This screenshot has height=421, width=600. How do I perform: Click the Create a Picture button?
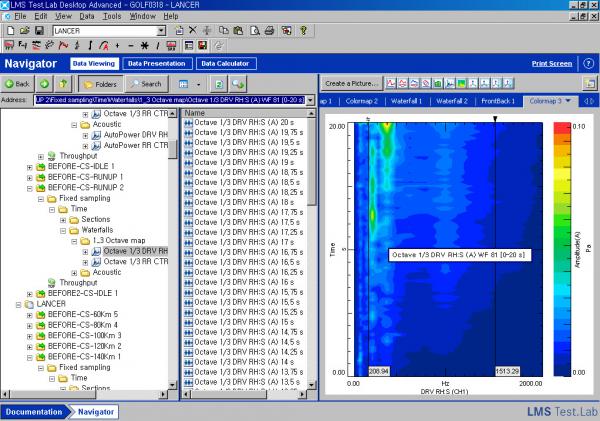351,83
